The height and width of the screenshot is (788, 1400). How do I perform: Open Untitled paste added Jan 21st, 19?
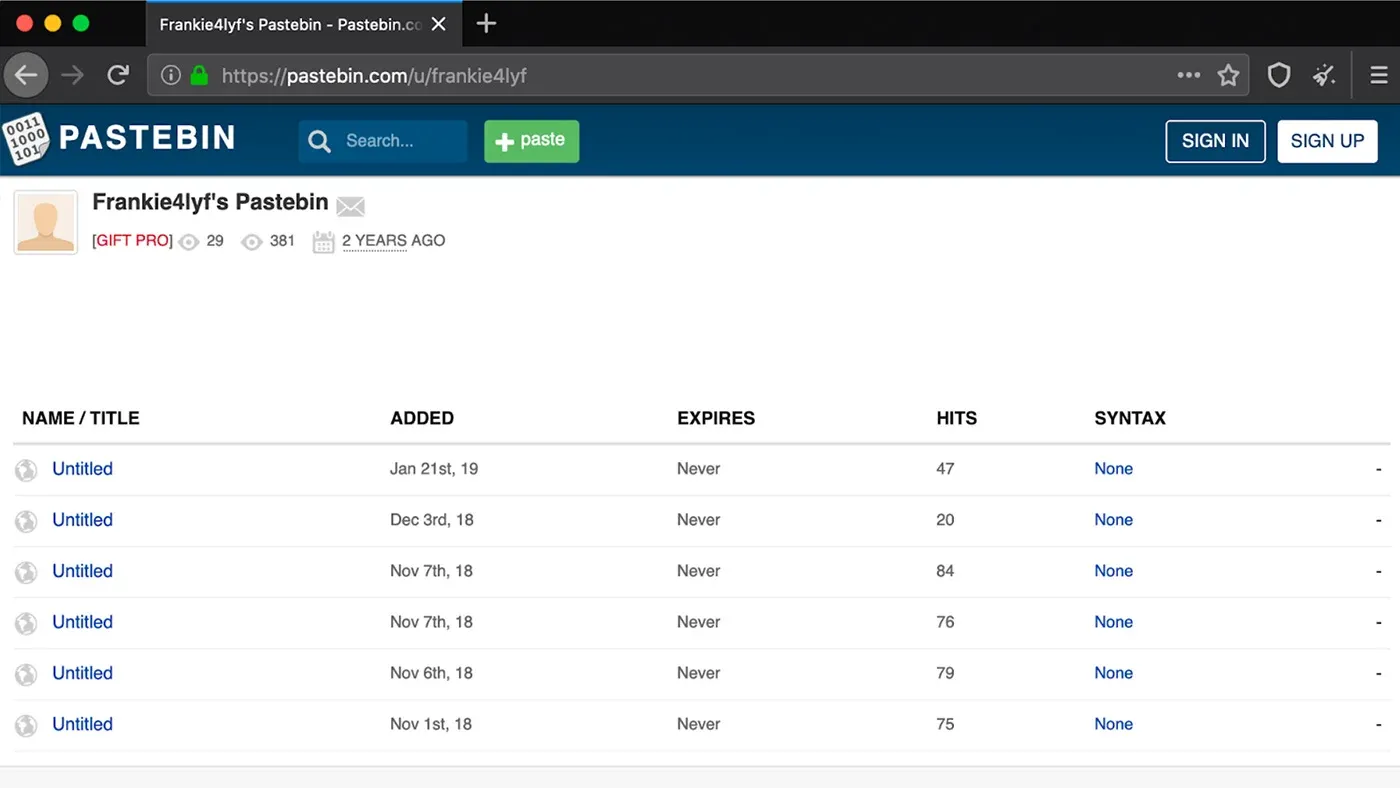82,469
